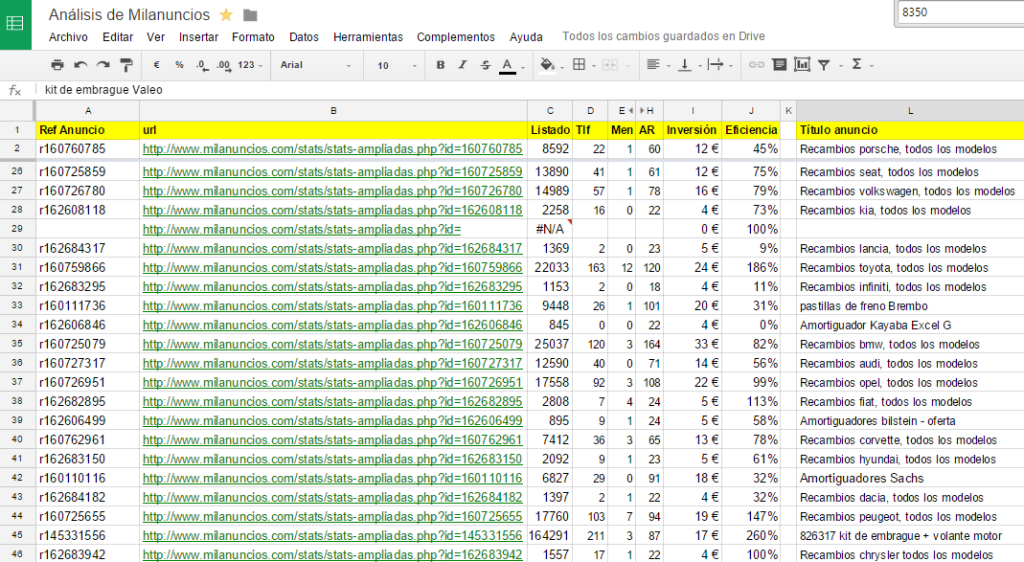
Task: Format as currency with euro icon
Action: click(156, 65)
